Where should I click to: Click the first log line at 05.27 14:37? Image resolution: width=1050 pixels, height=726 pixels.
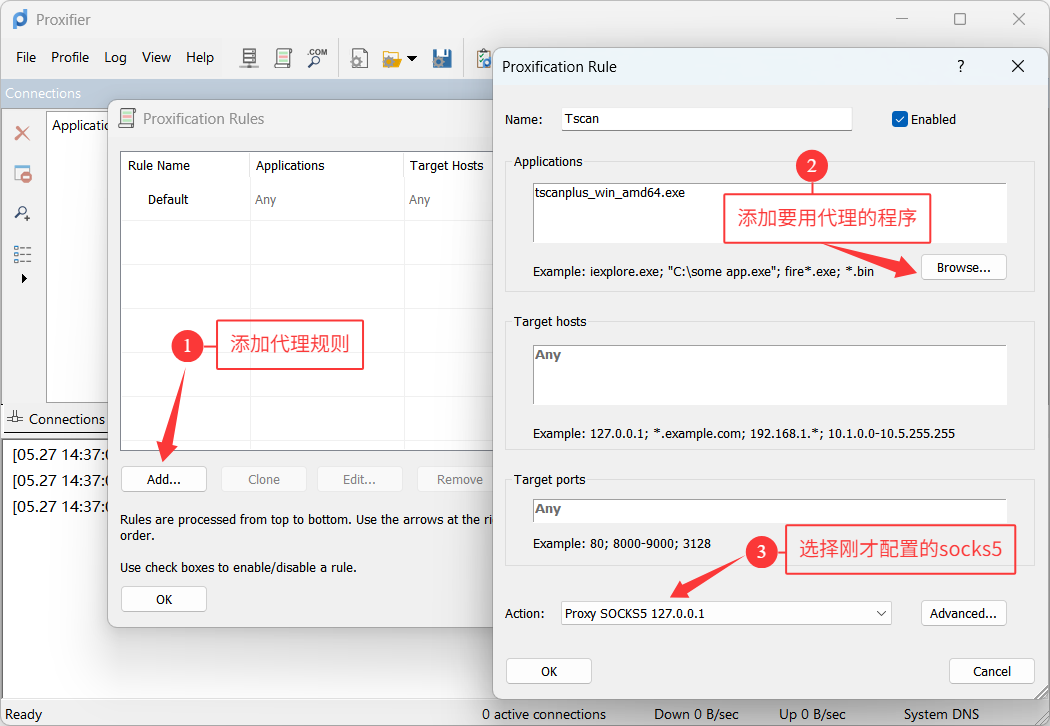(x=60, y=455)
